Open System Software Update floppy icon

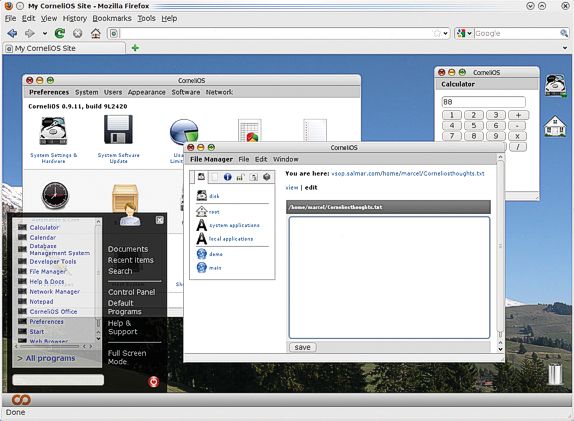click(118, 130)
